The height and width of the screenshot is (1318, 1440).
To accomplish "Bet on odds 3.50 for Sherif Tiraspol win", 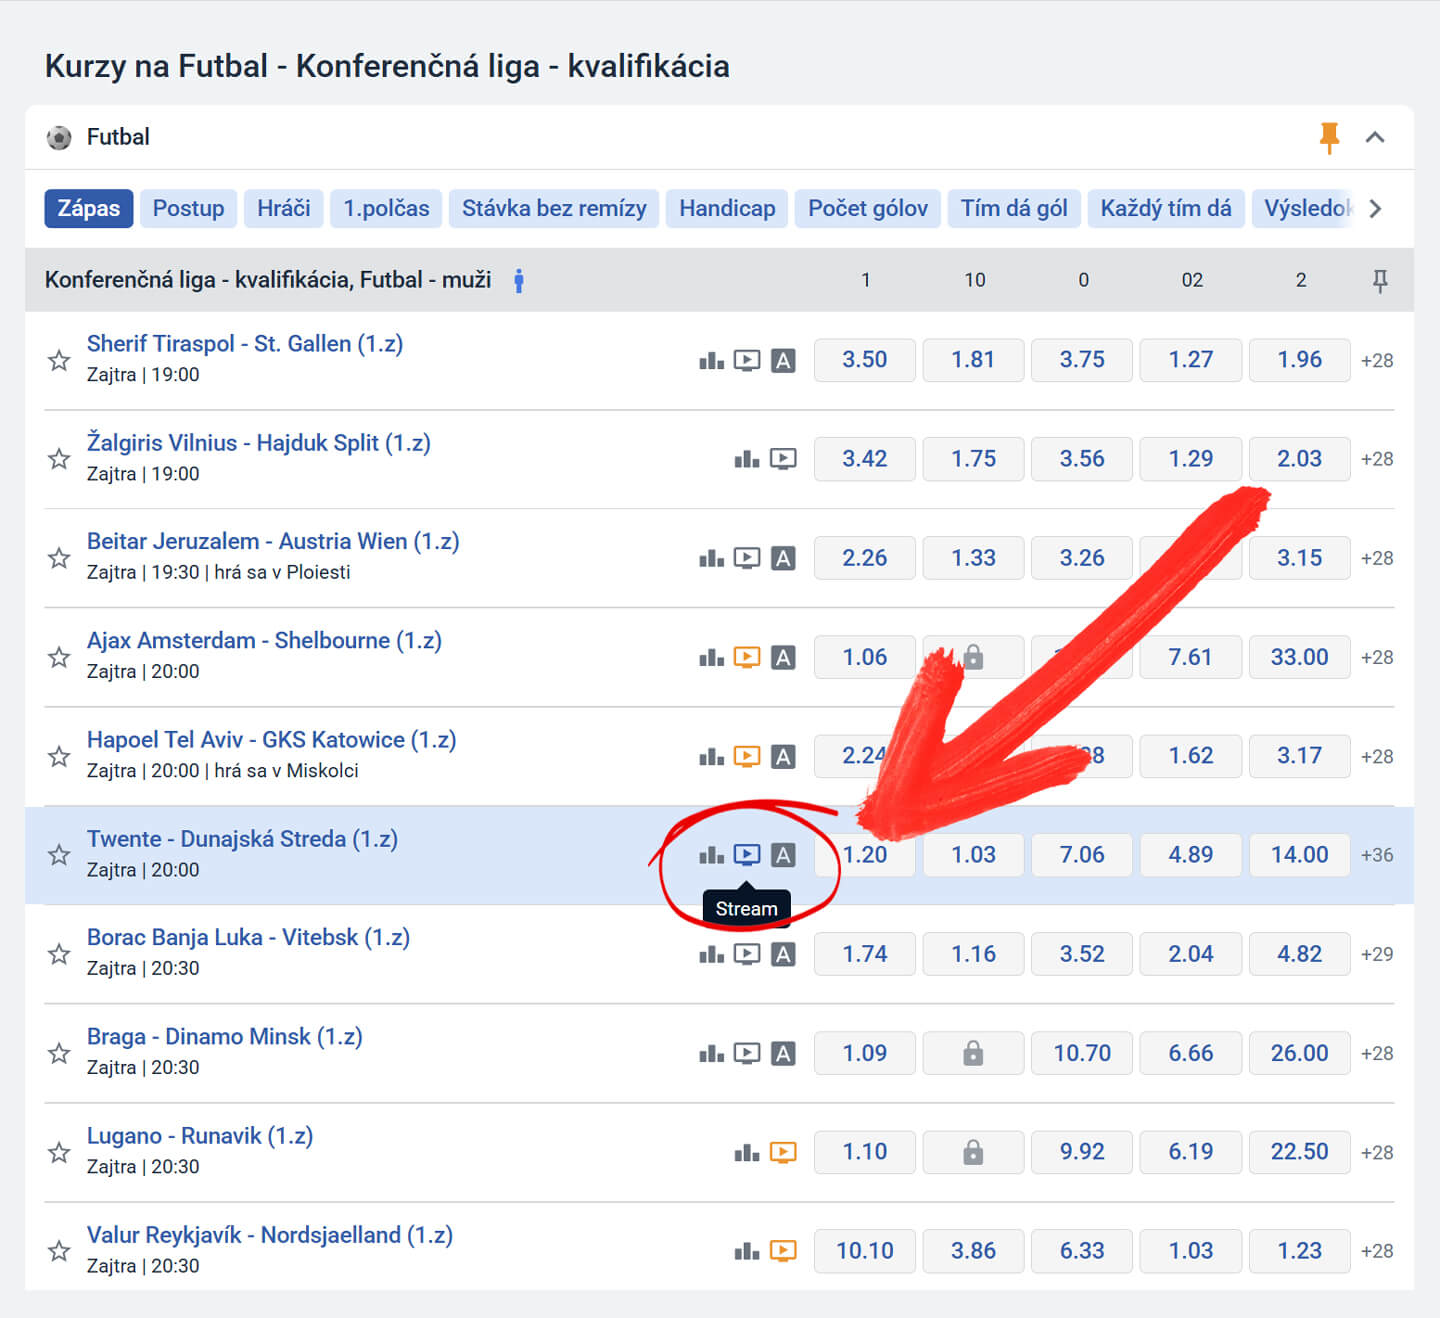I will point(865,360).
